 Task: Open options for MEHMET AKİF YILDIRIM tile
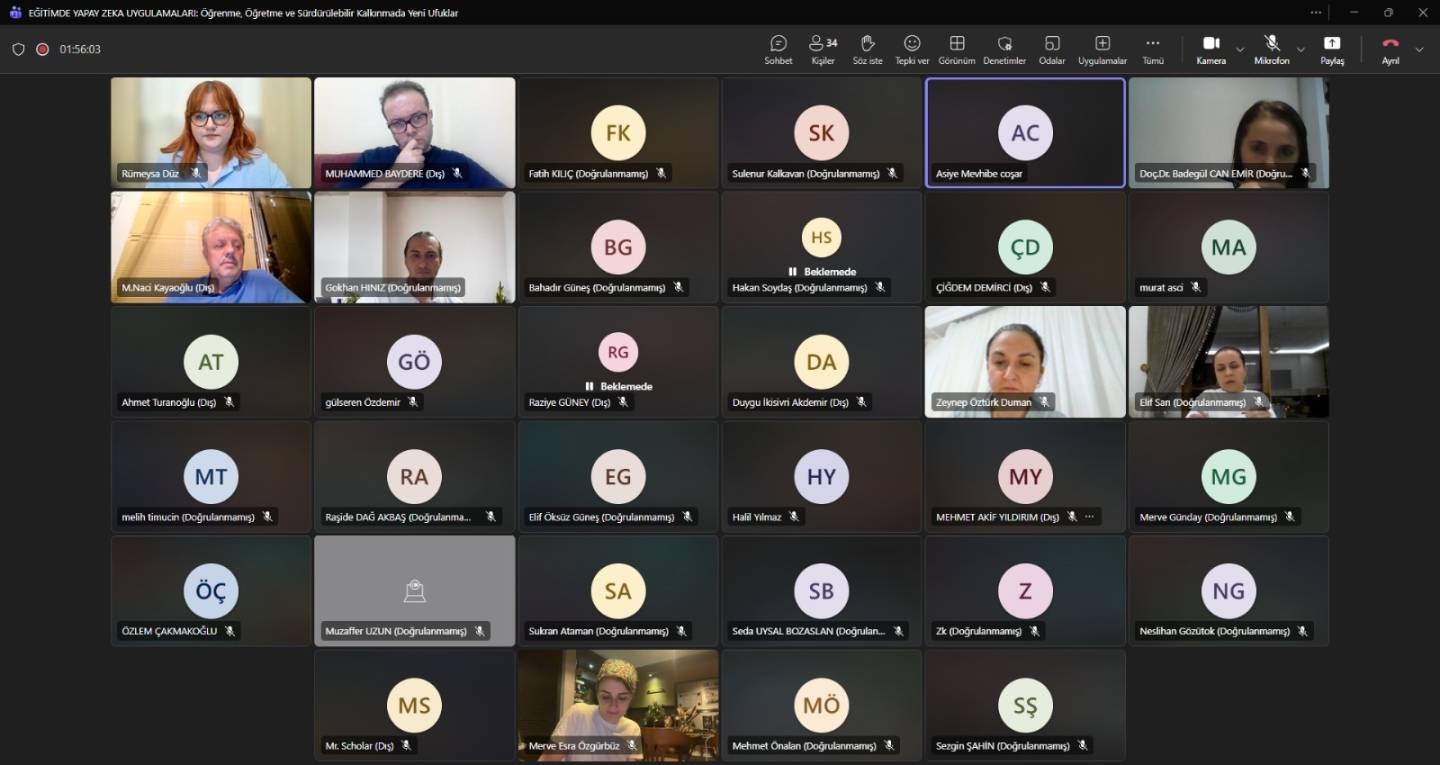[1090, 517]
